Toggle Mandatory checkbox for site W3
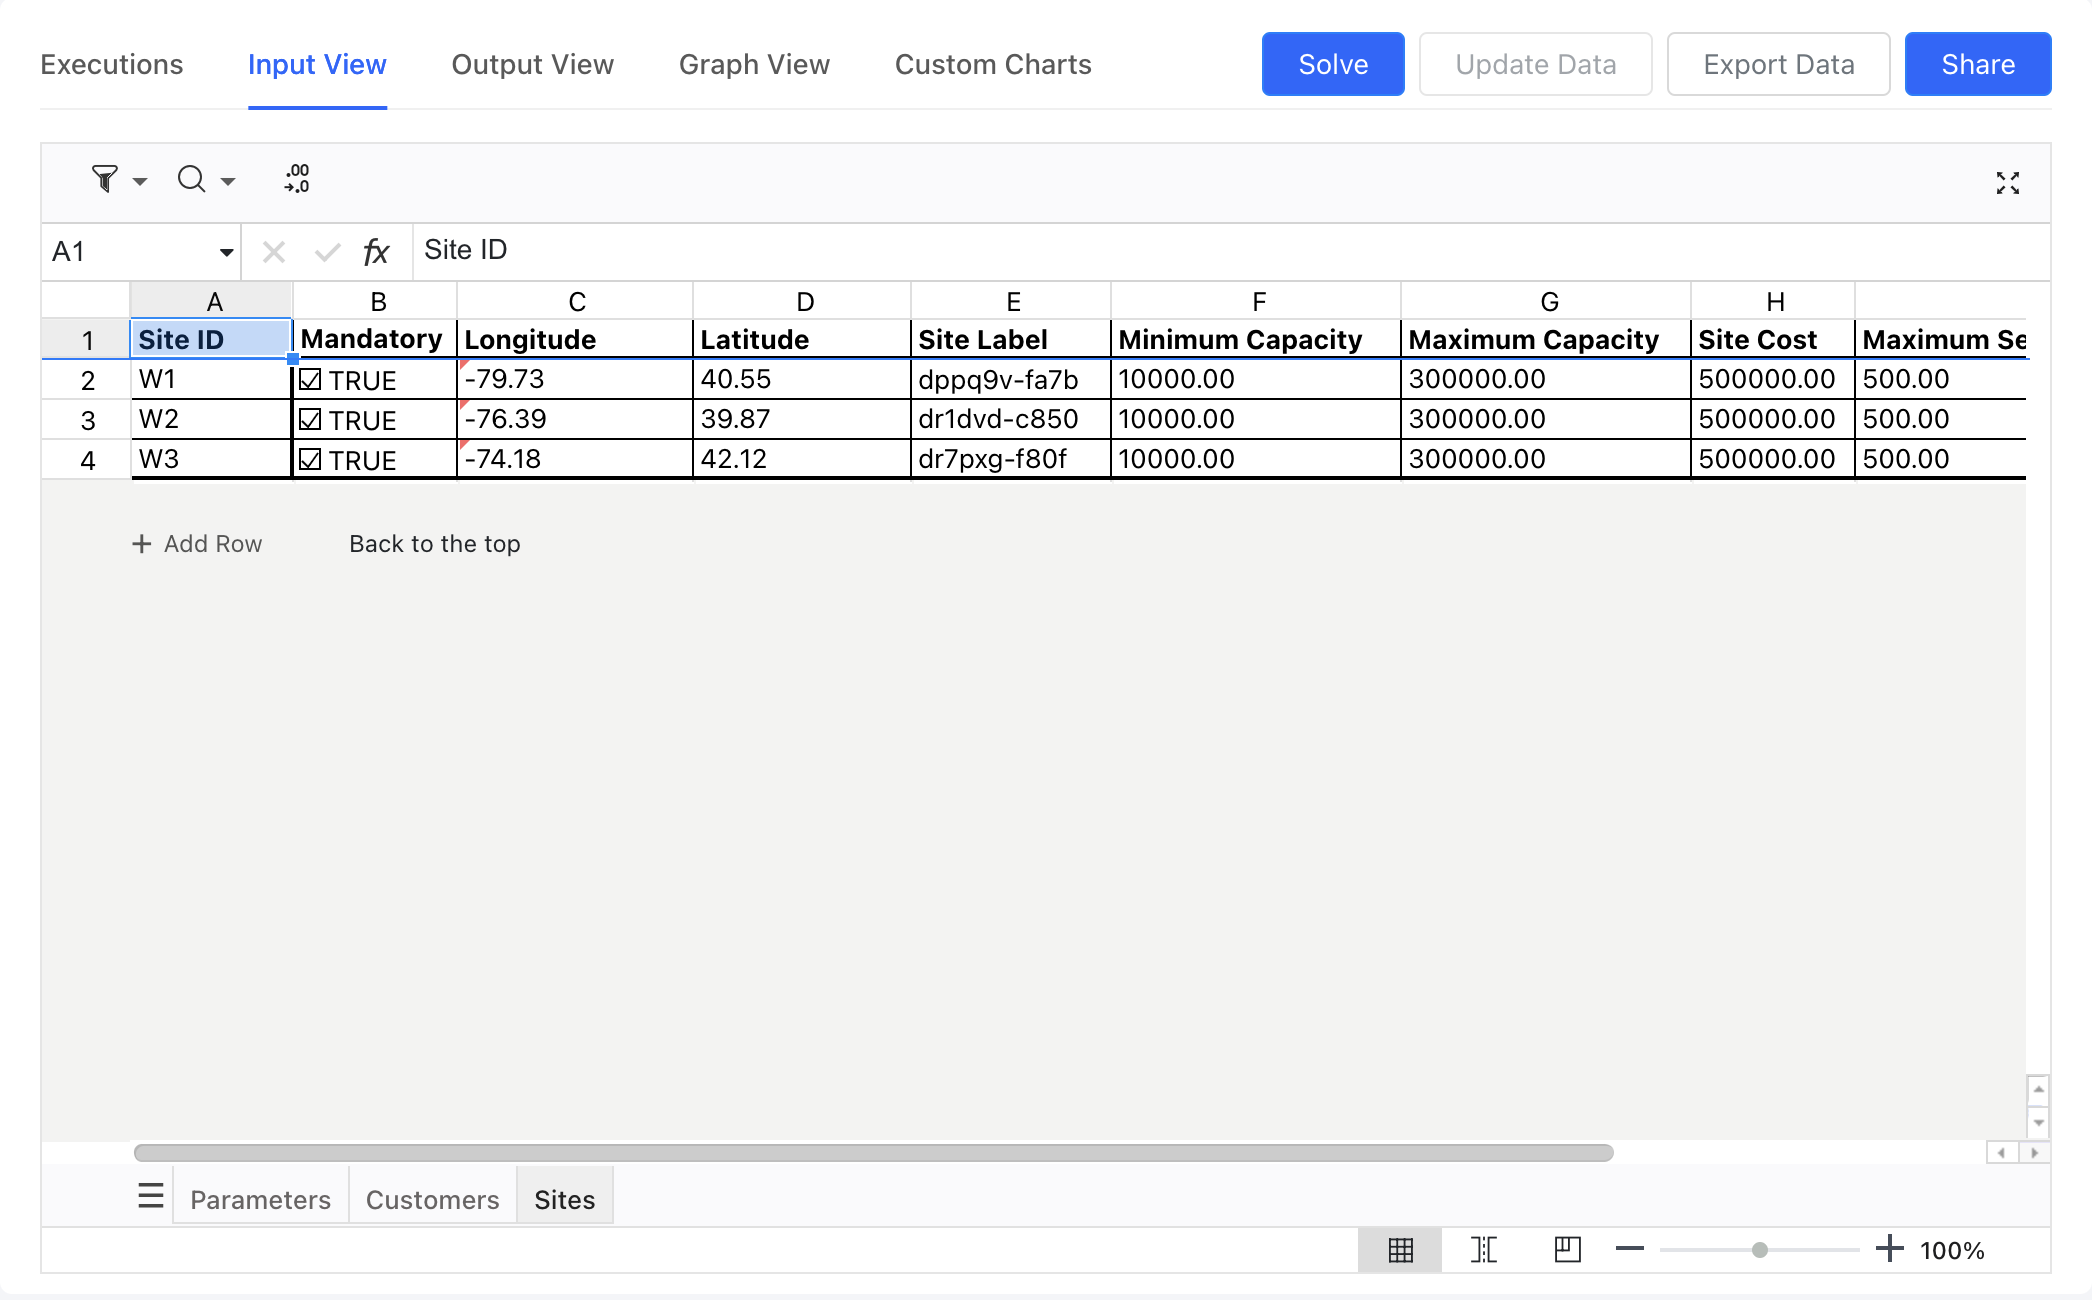 click(x=310, y=460)
